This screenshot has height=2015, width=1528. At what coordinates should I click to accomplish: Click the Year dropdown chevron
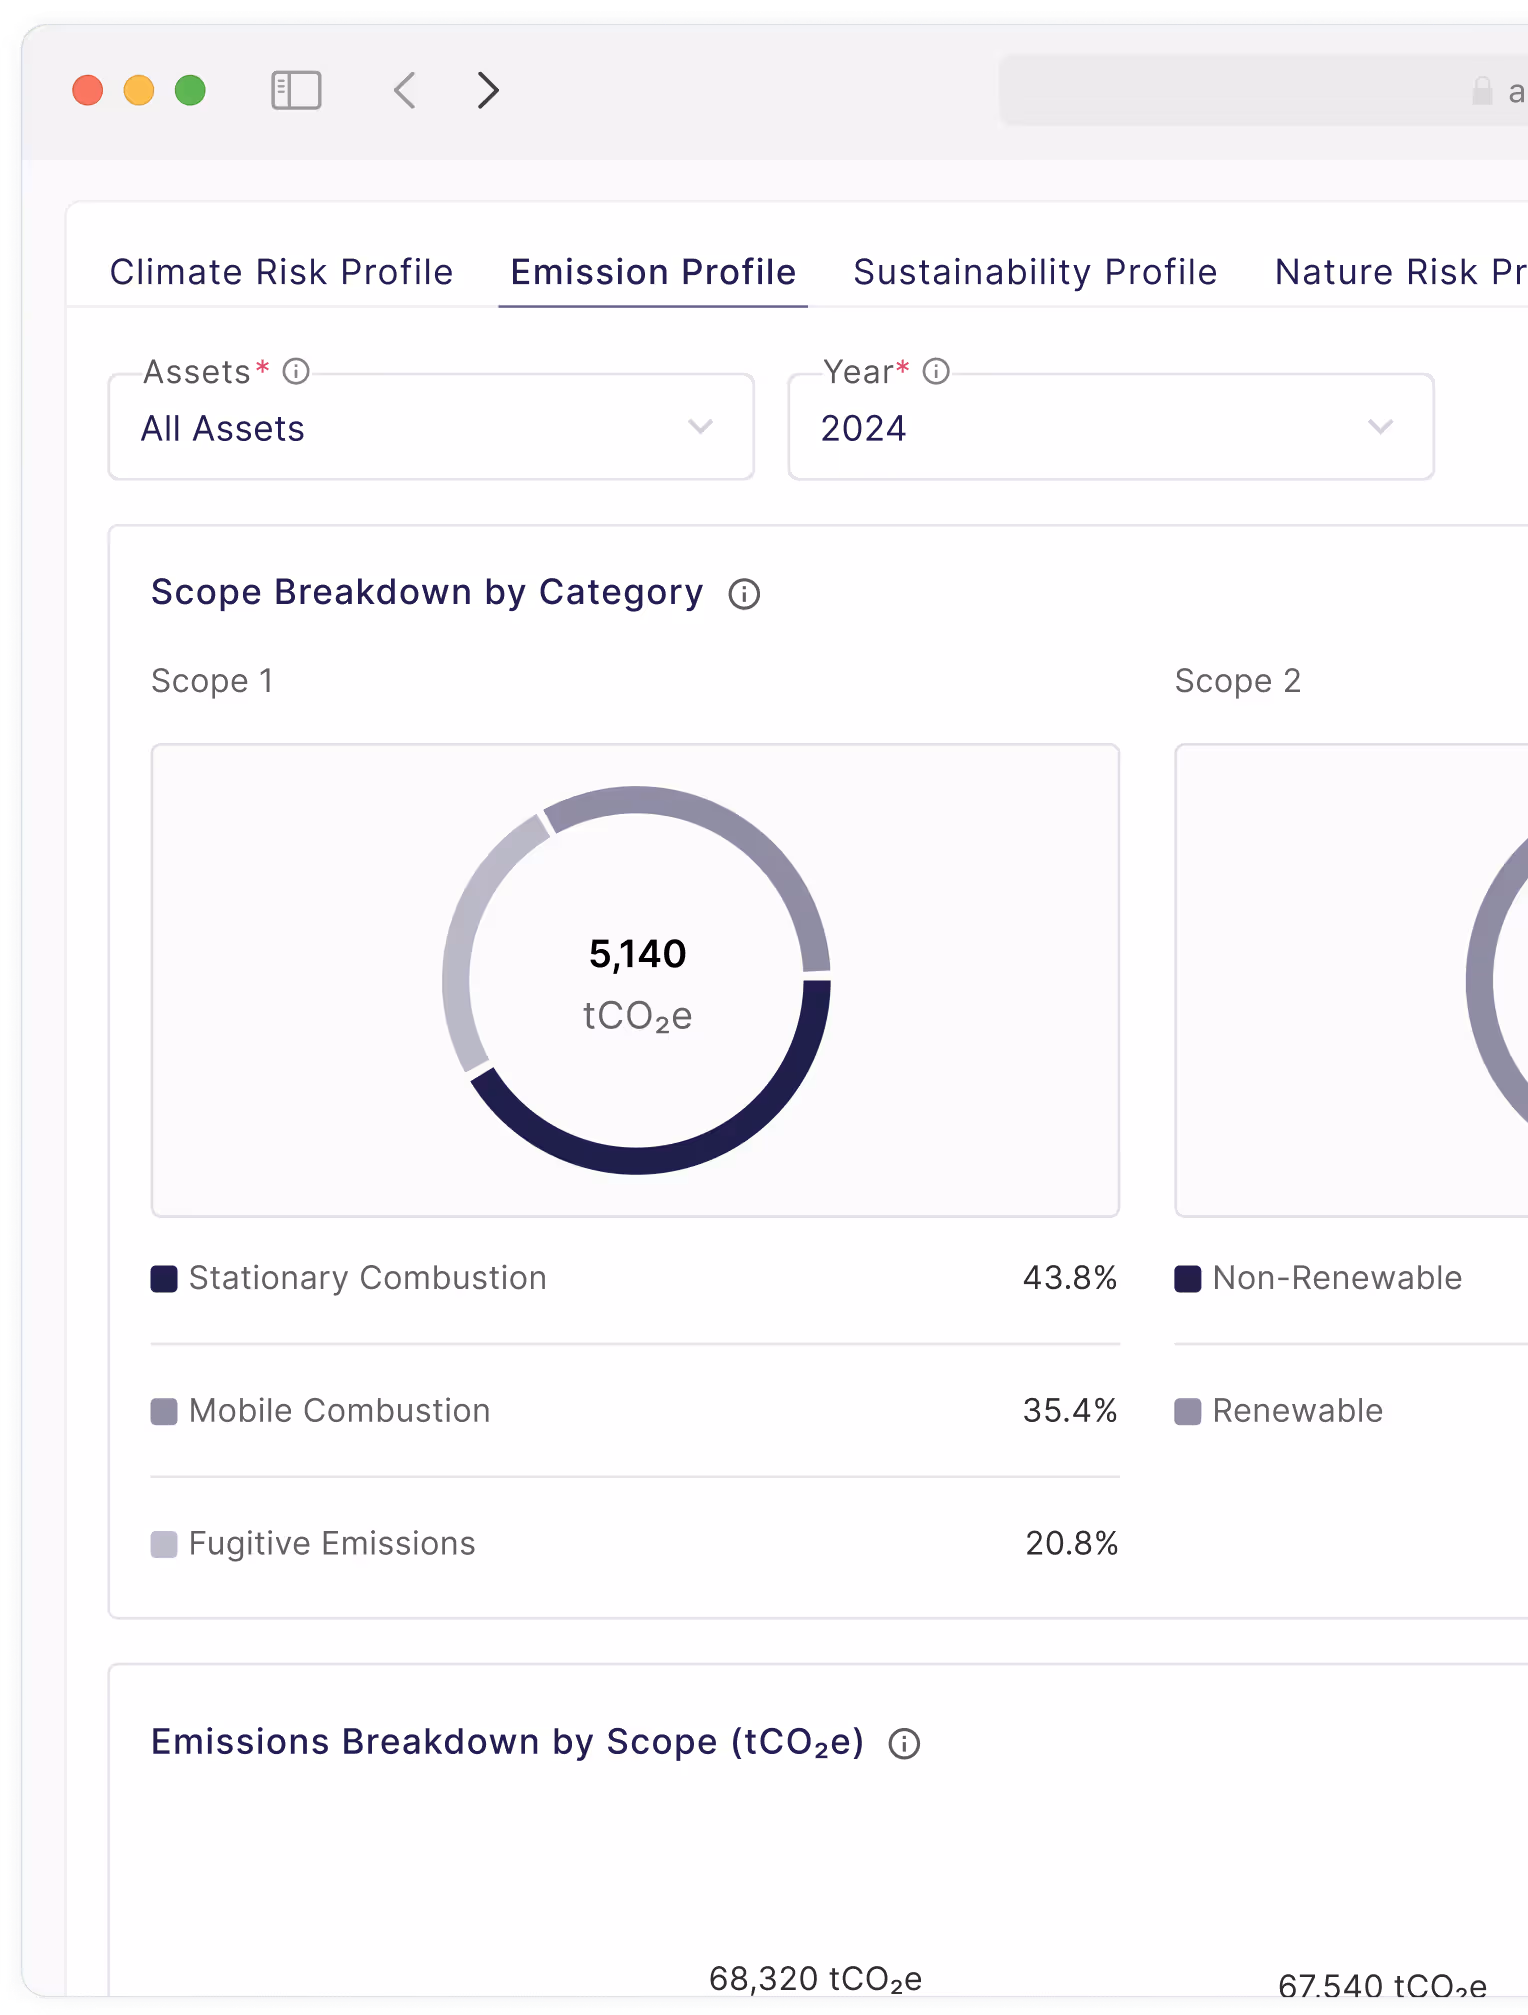(x=1380, y=427)
